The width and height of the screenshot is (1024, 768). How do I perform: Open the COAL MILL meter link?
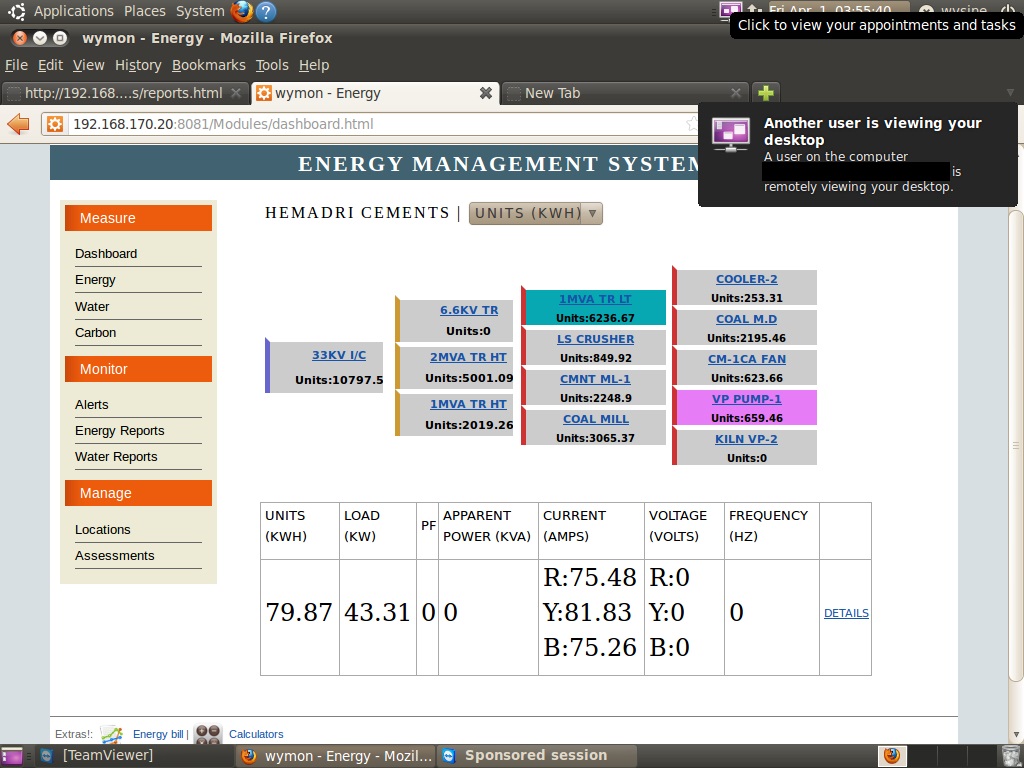(x=595, y=419)
